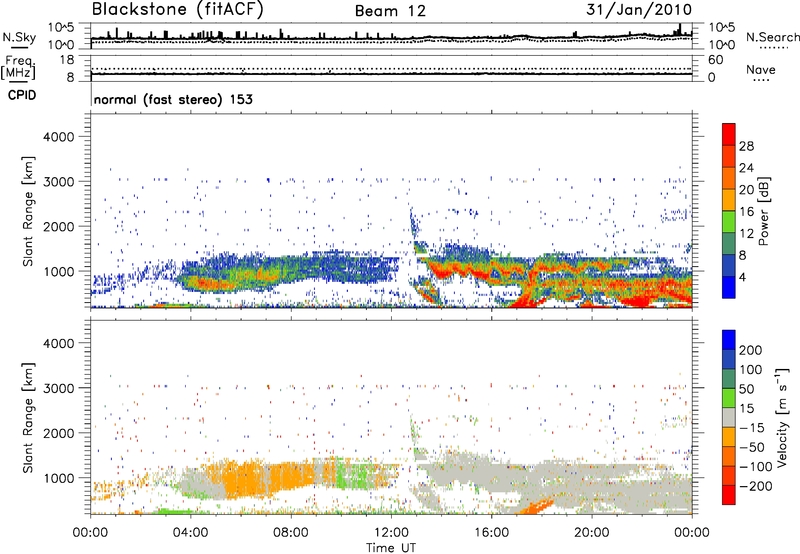Click the 'Time UT' axis title
This screenshot has height=554, width=800.
coord(391,548)
